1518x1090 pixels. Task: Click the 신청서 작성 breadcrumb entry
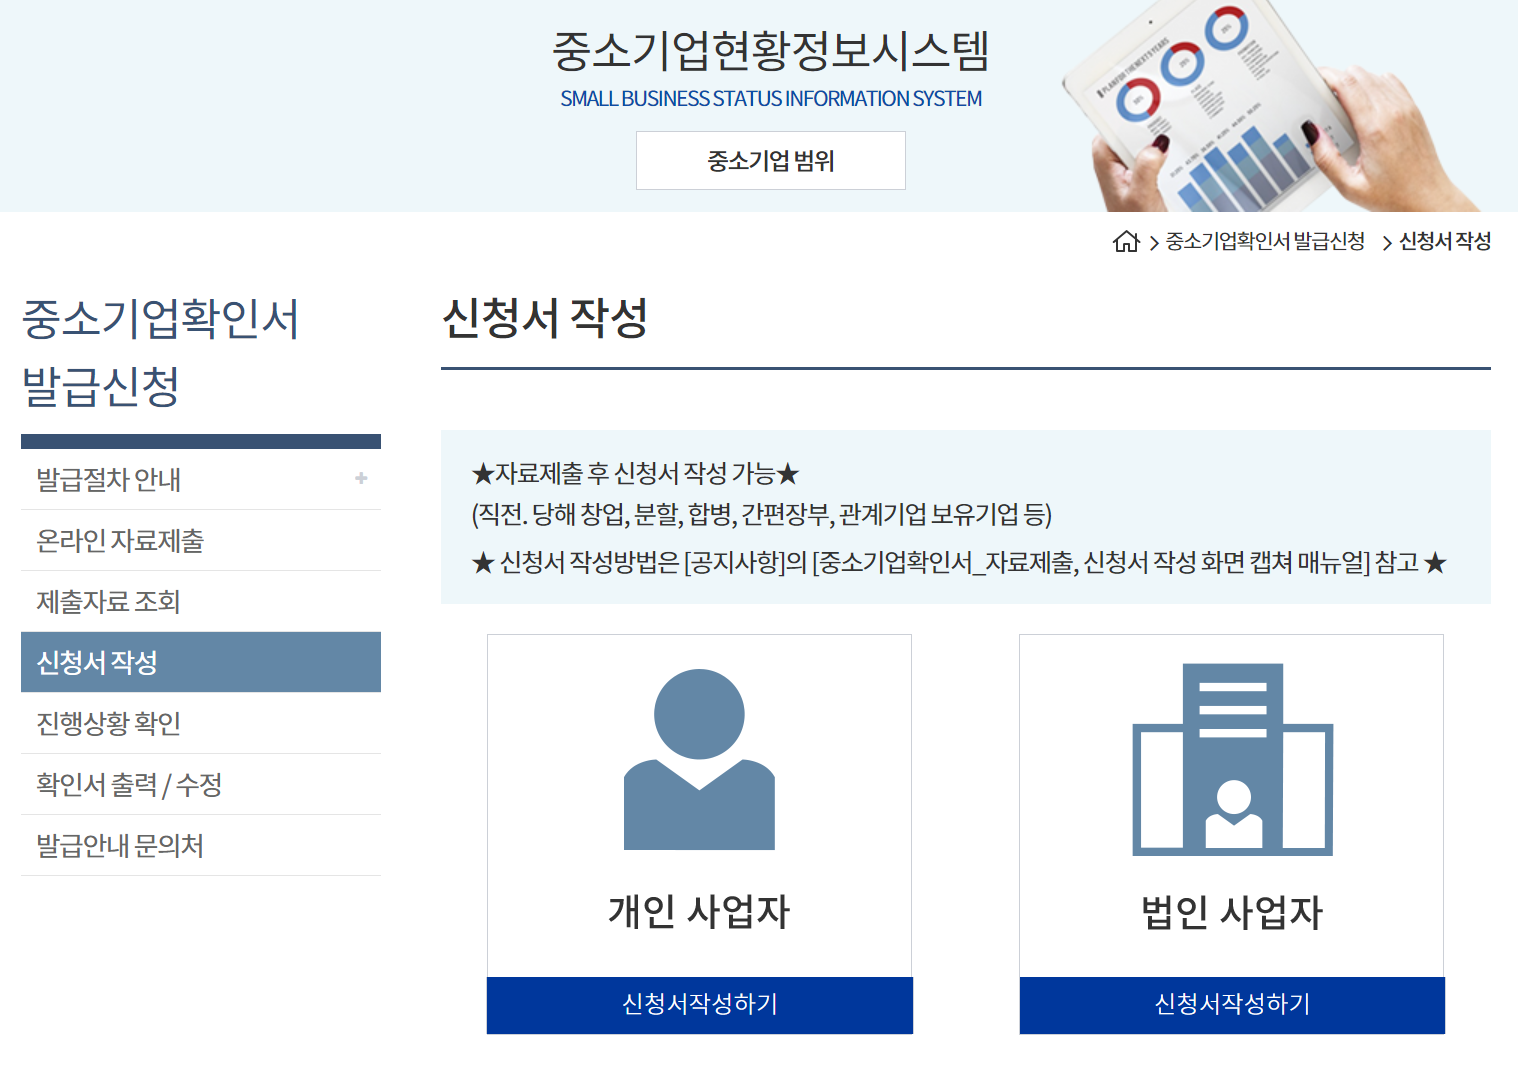[x=1445, y=241]
